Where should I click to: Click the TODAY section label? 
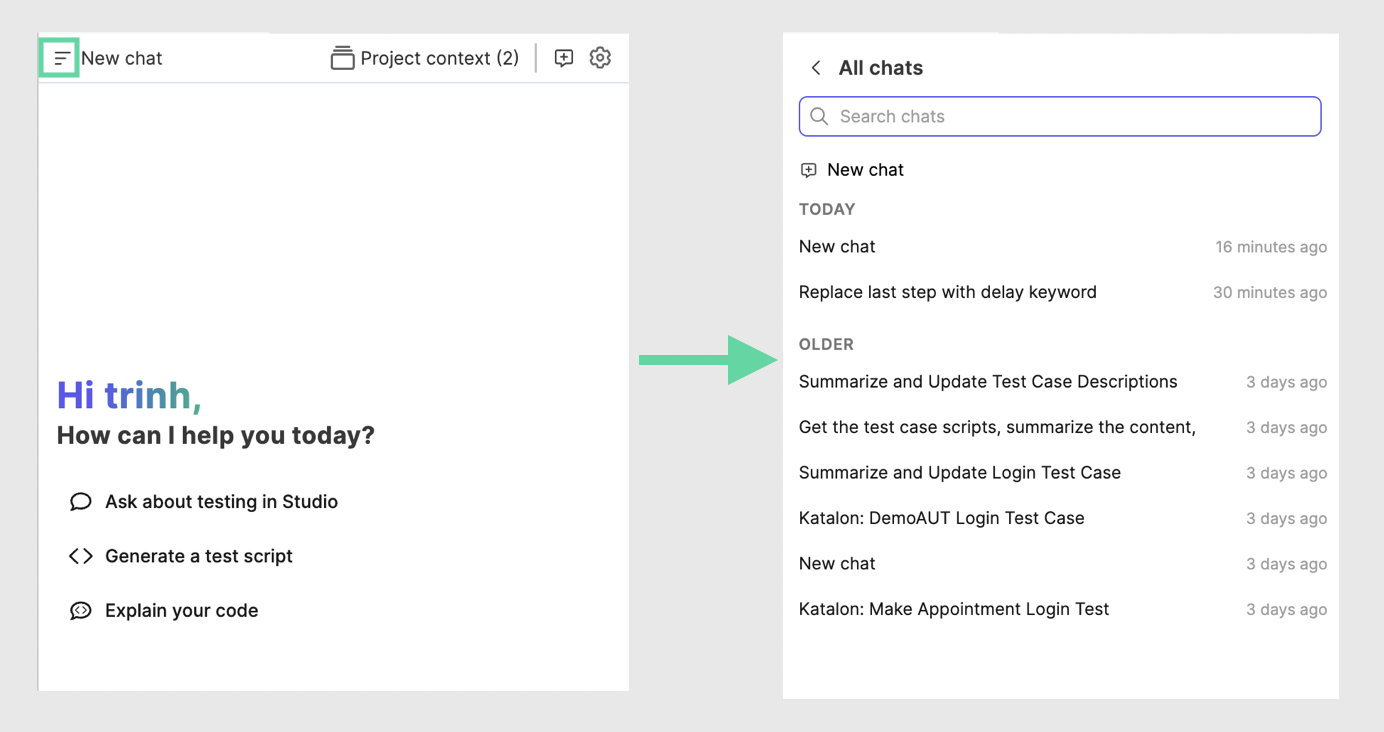click(827, 209)
